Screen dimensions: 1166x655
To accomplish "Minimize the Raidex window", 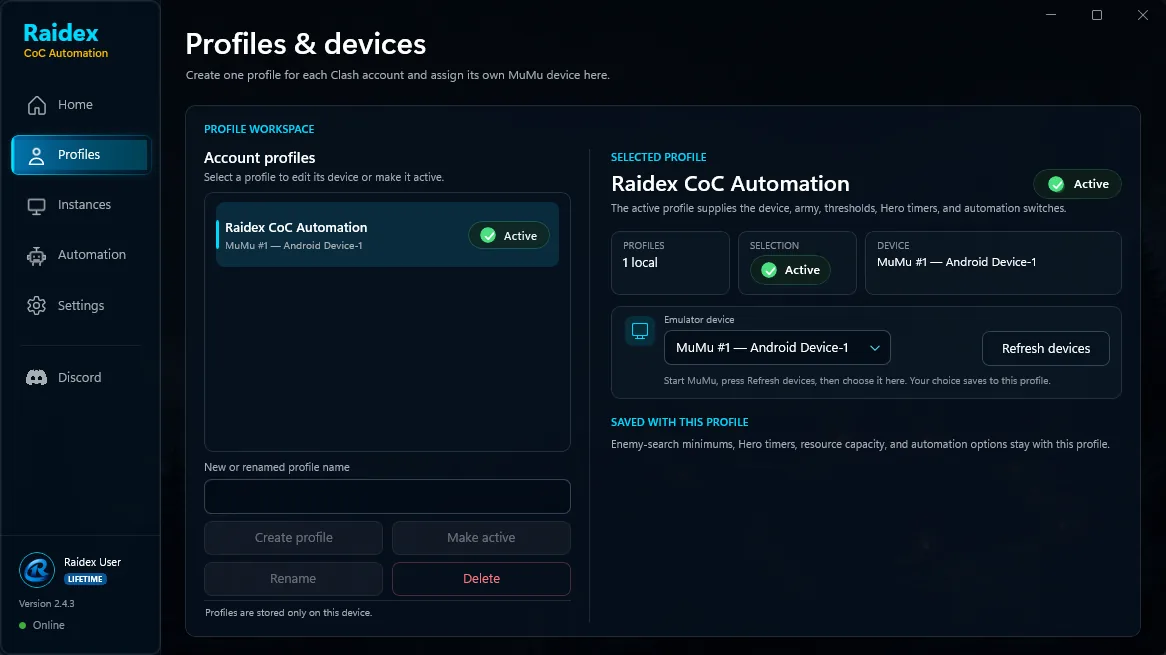I will pyautogui.click(x=1051, y=15).
